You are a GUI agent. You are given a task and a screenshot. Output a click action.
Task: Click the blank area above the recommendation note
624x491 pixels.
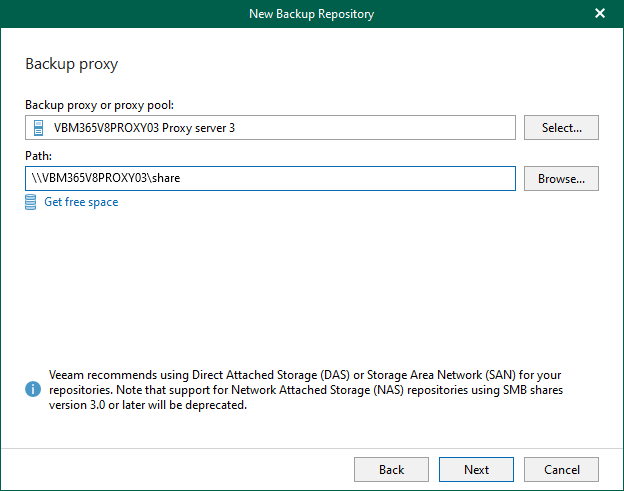tap(310, 290)
